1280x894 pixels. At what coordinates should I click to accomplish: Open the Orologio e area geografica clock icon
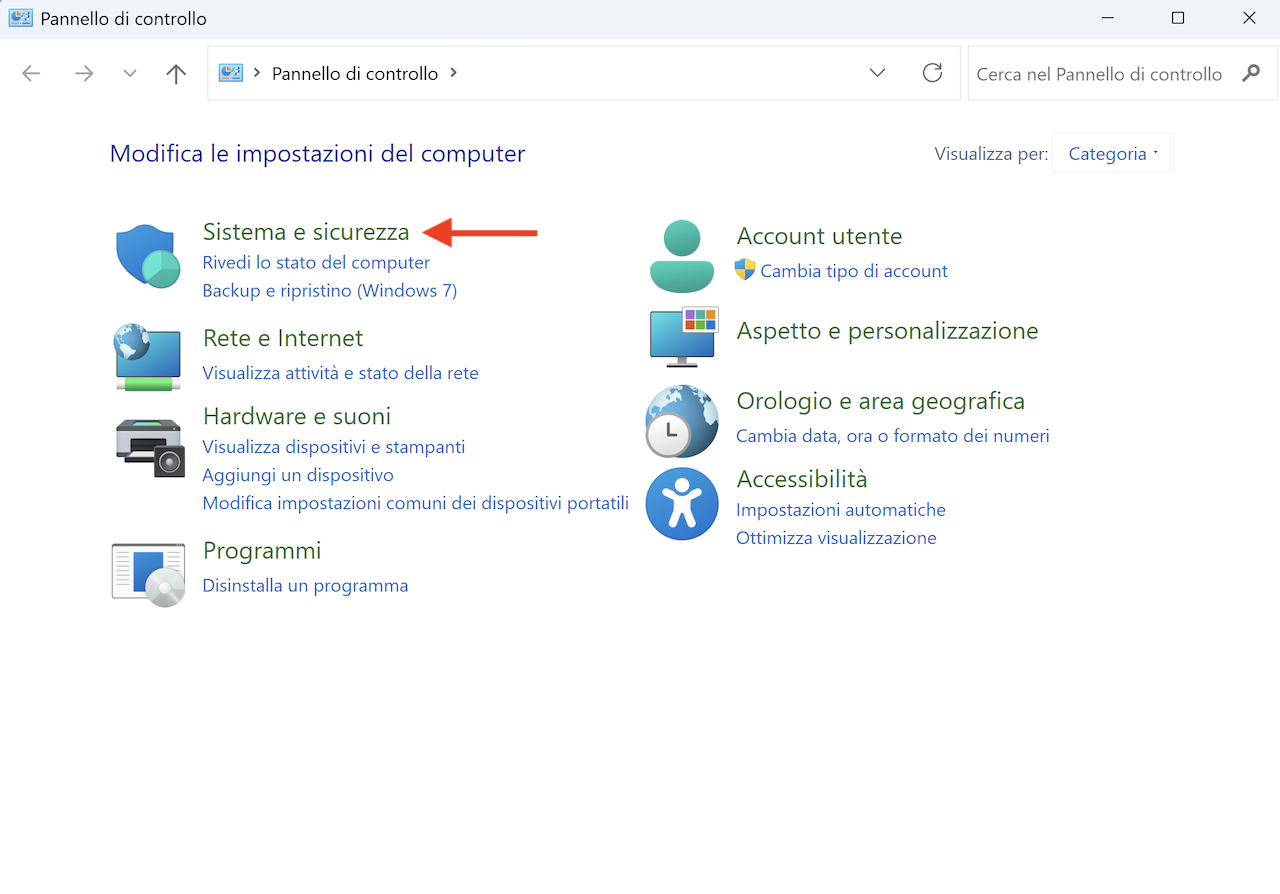click(682, 421)
